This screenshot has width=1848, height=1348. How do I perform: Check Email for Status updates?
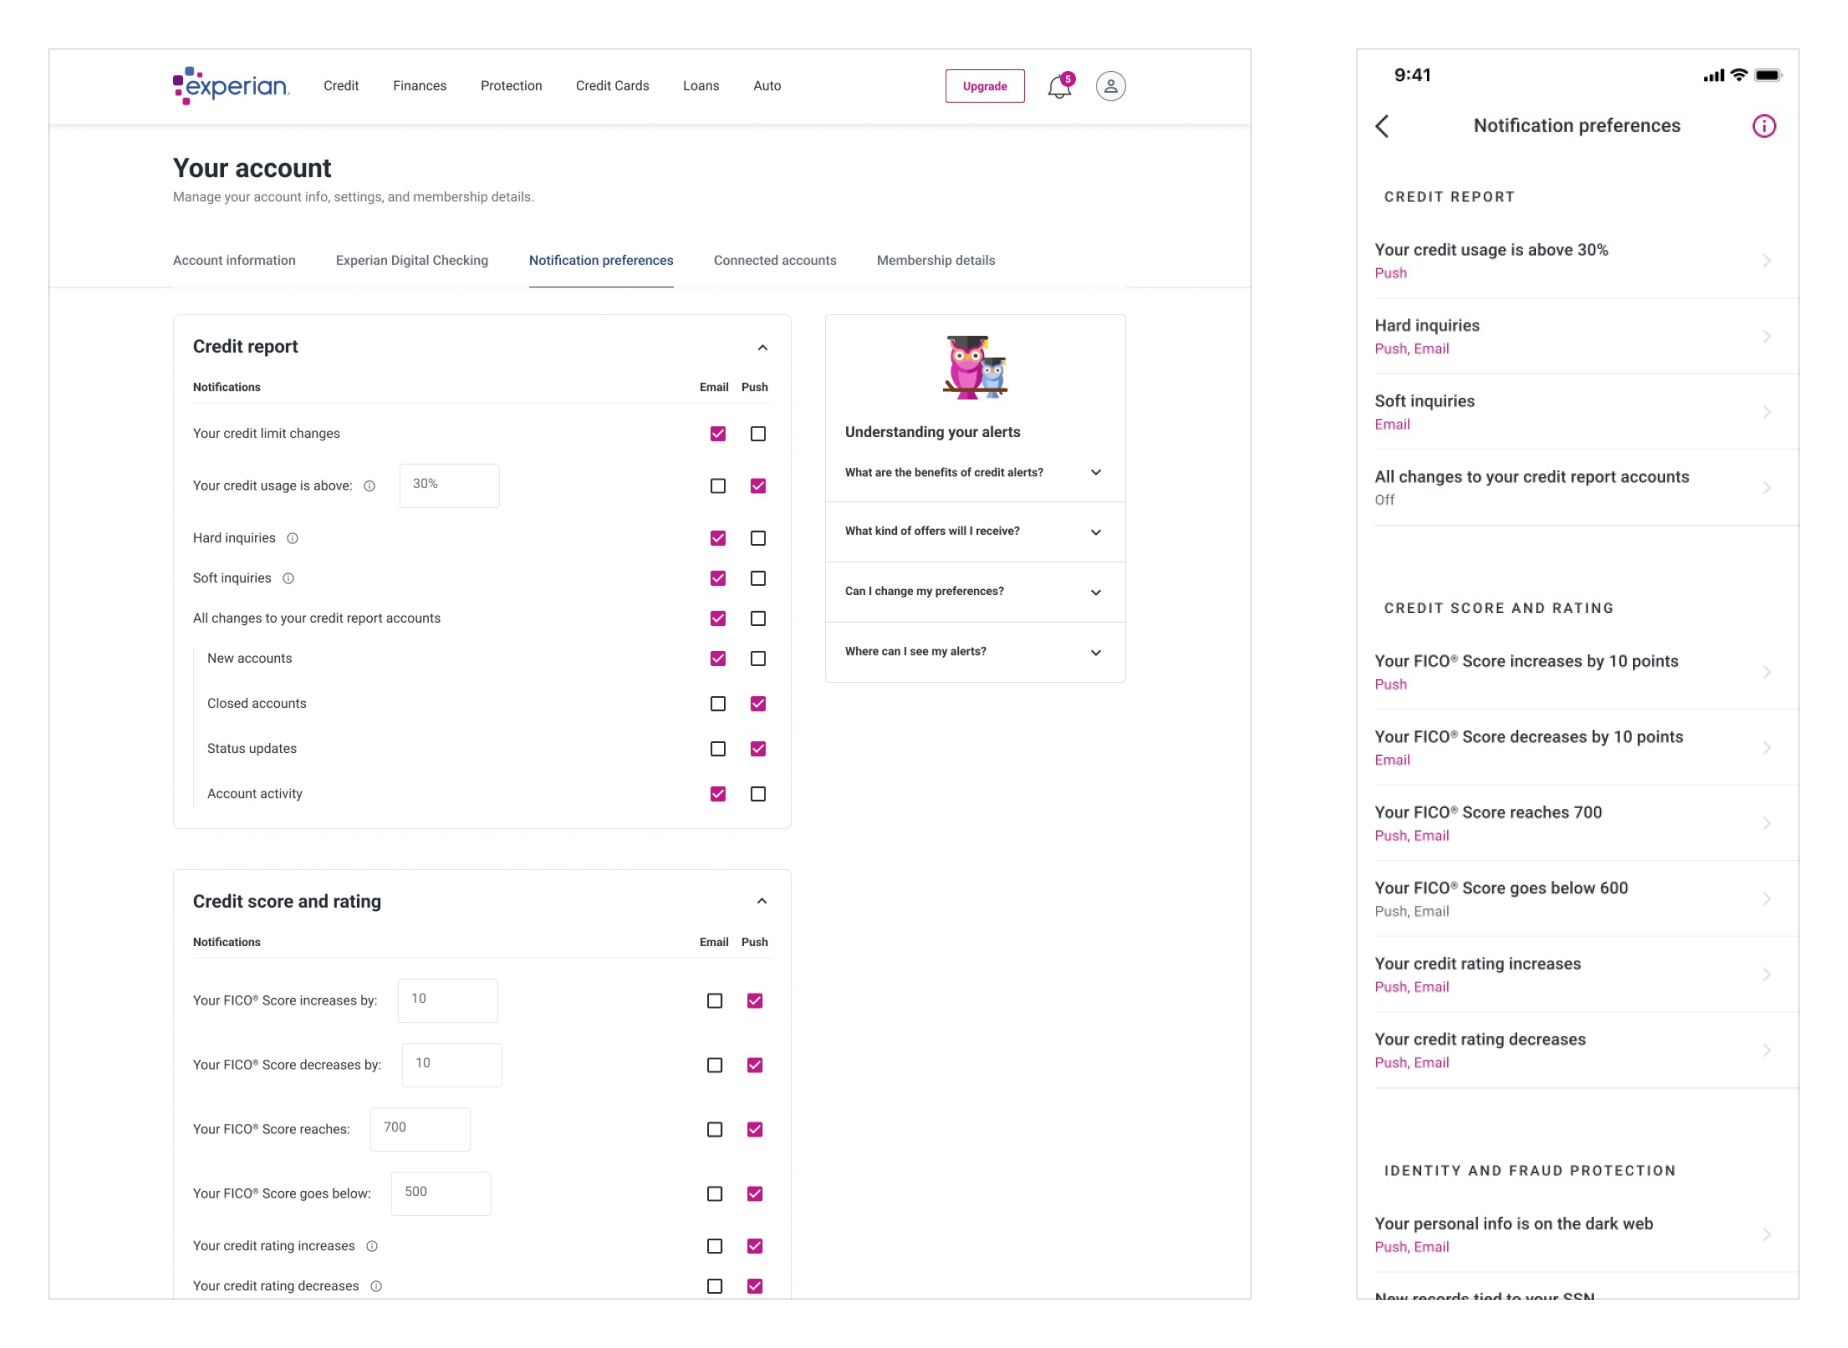718,749
